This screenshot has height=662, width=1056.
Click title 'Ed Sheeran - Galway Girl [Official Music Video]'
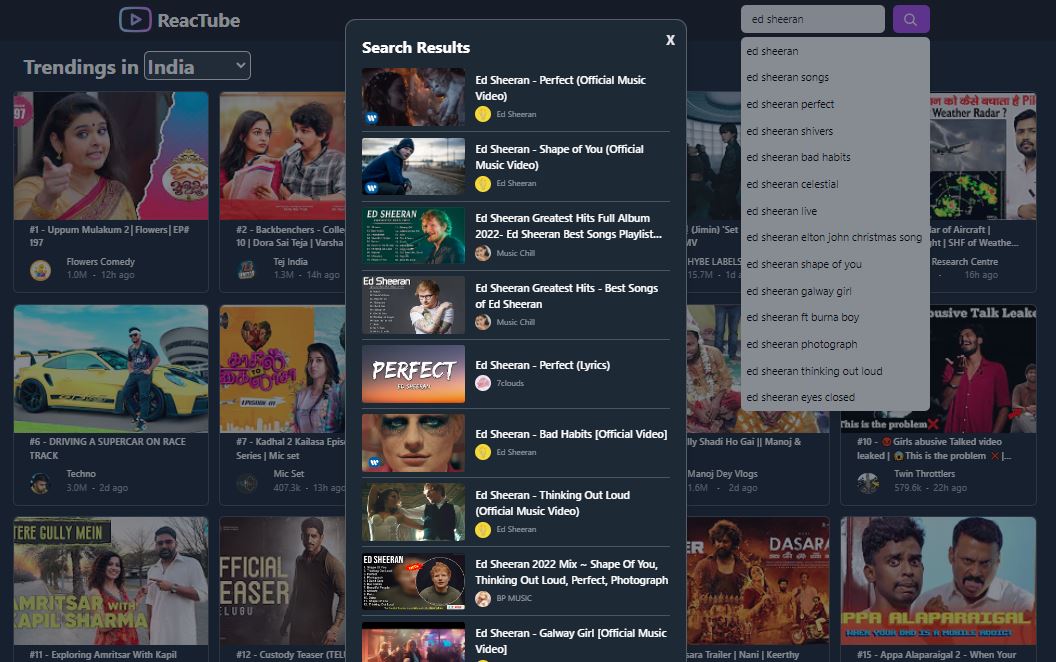[x=571, y=641]
